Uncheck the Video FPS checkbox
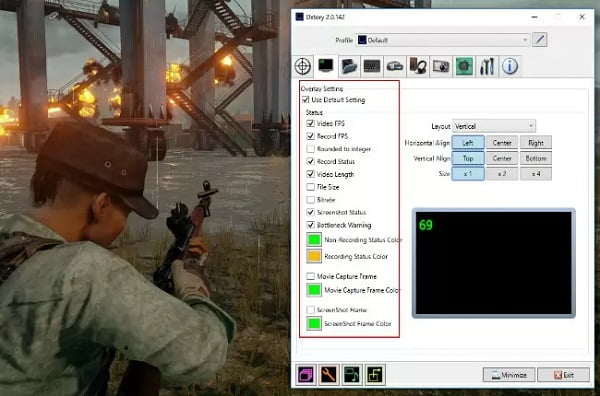The height and width of the screenshot is (396, 600). (311, 124)
